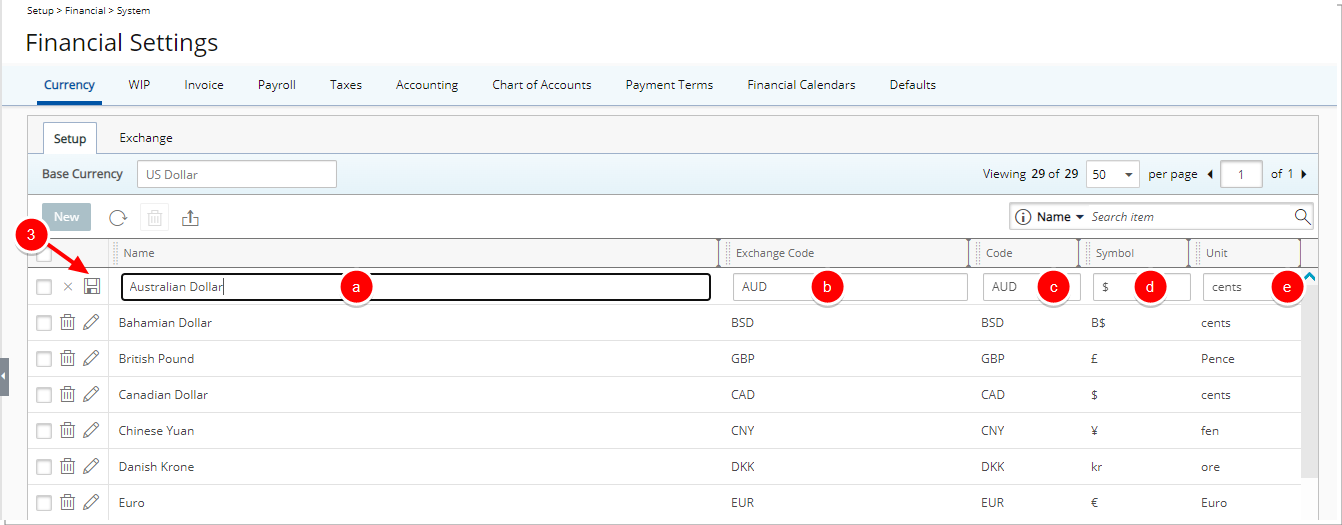Viewport: 1342px width, 525px height.
Task: Click the export icon in the toolbar
Action: (x=191, y=217)
